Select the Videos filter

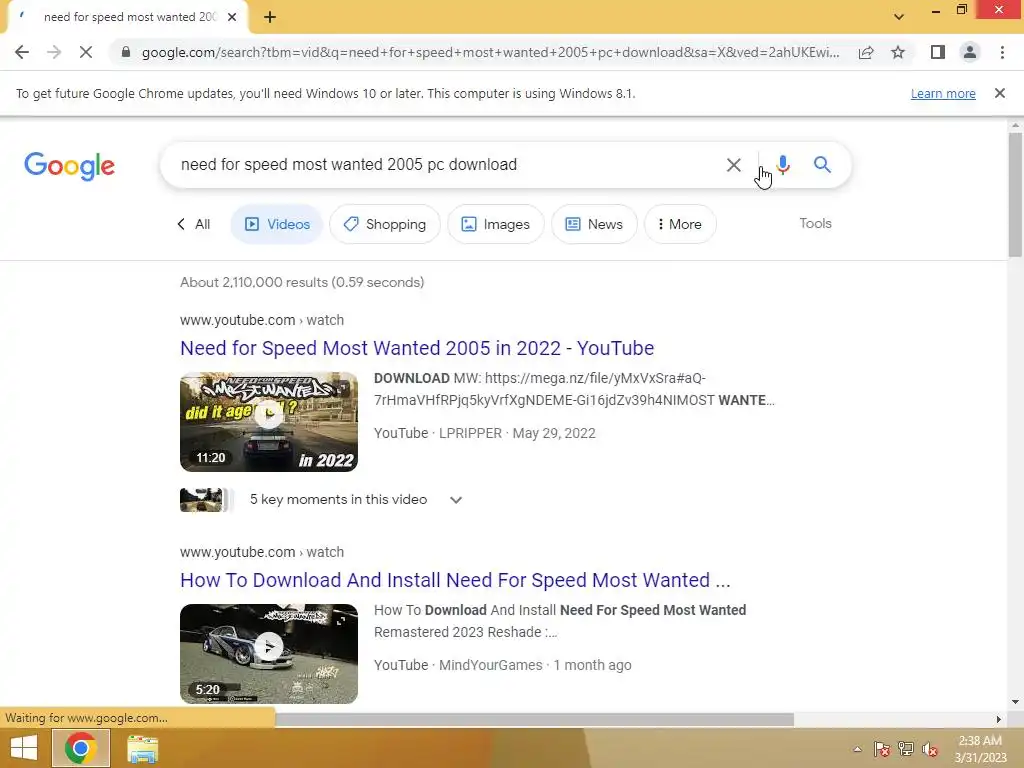pyautogui.click(x=277, y=224)
